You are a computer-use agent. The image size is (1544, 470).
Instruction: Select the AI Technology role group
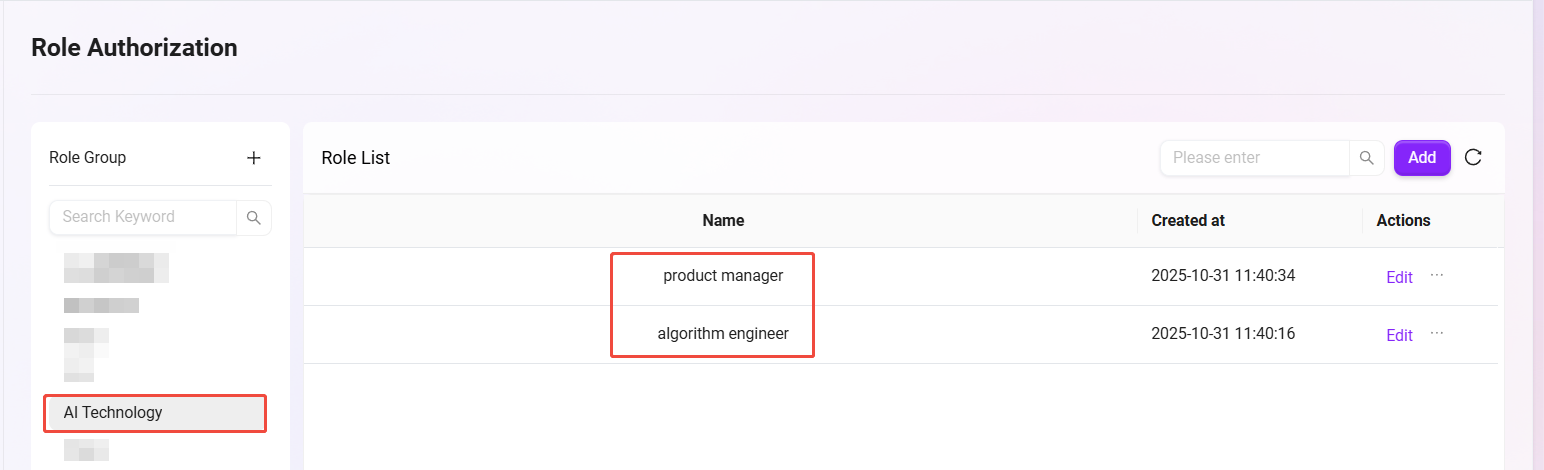coord(113,412)
